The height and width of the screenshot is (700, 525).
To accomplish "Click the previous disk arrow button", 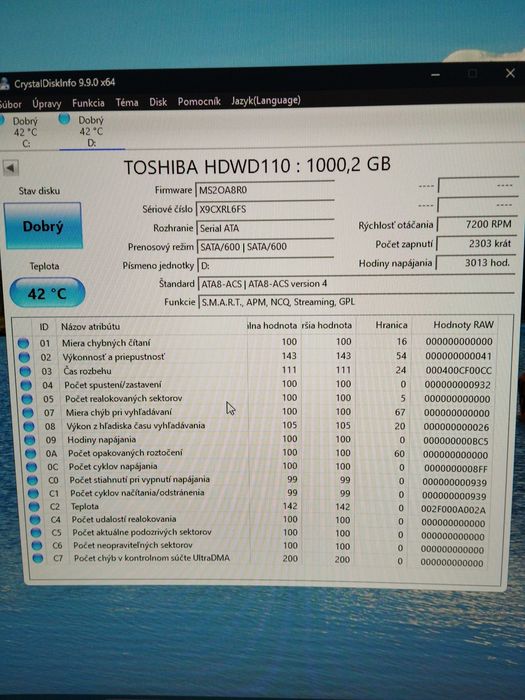I will (10, 168).
